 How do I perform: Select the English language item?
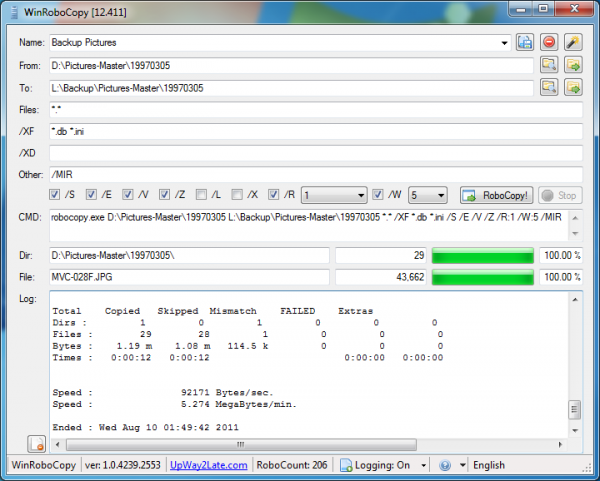(489, 465)
